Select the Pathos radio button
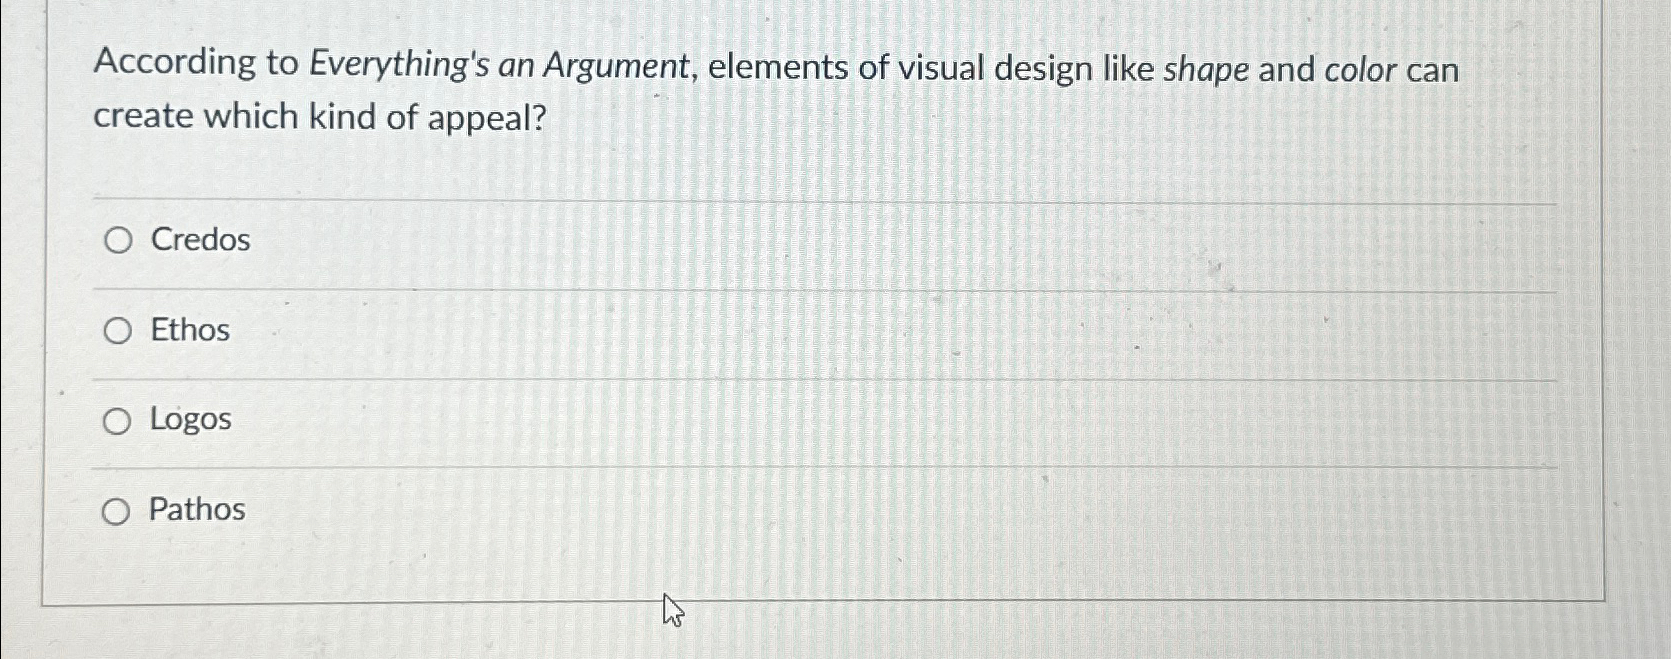Viewport: 1671px width, 659px height. tap(117, 510)
